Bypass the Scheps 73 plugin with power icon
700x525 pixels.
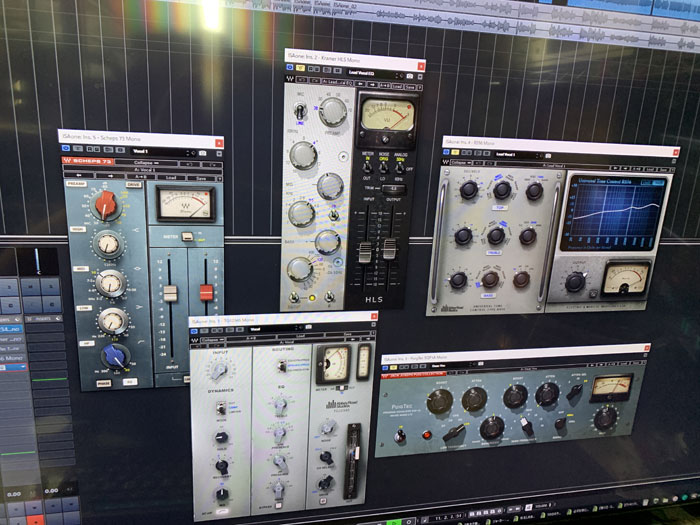pyautogui.click(x=66, y=148)
